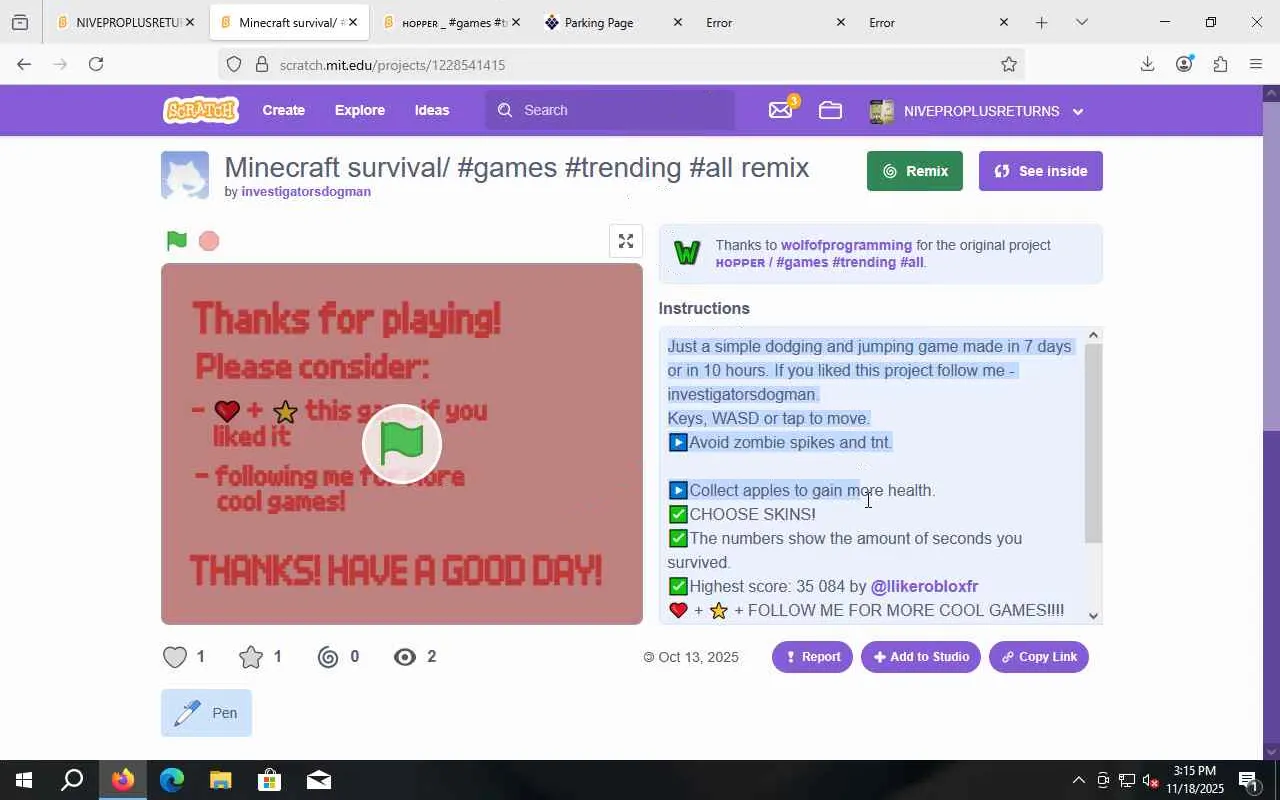Open a new browser tab
Screen dimensions: 1280x800
pos(1041,22)
